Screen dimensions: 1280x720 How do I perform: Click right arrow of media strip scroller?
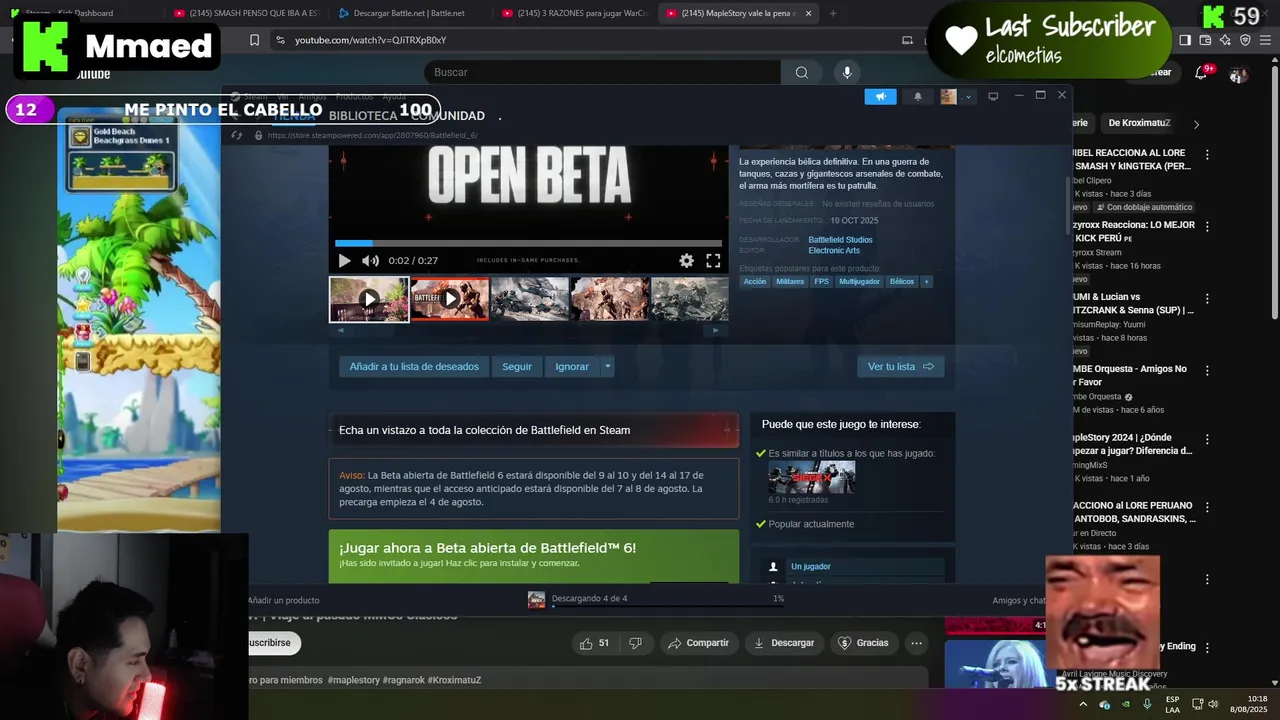coord(715,331)
